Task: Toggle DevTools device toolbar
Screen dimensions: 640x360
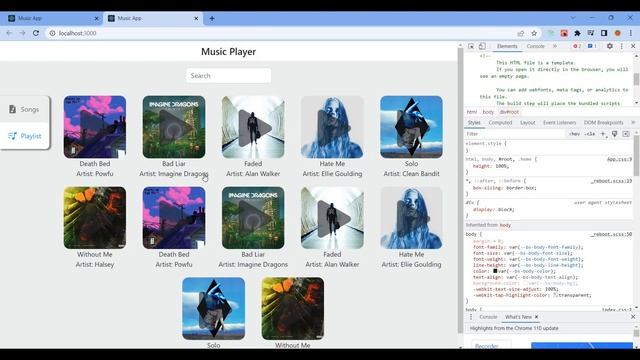Action: pos(482,46)
